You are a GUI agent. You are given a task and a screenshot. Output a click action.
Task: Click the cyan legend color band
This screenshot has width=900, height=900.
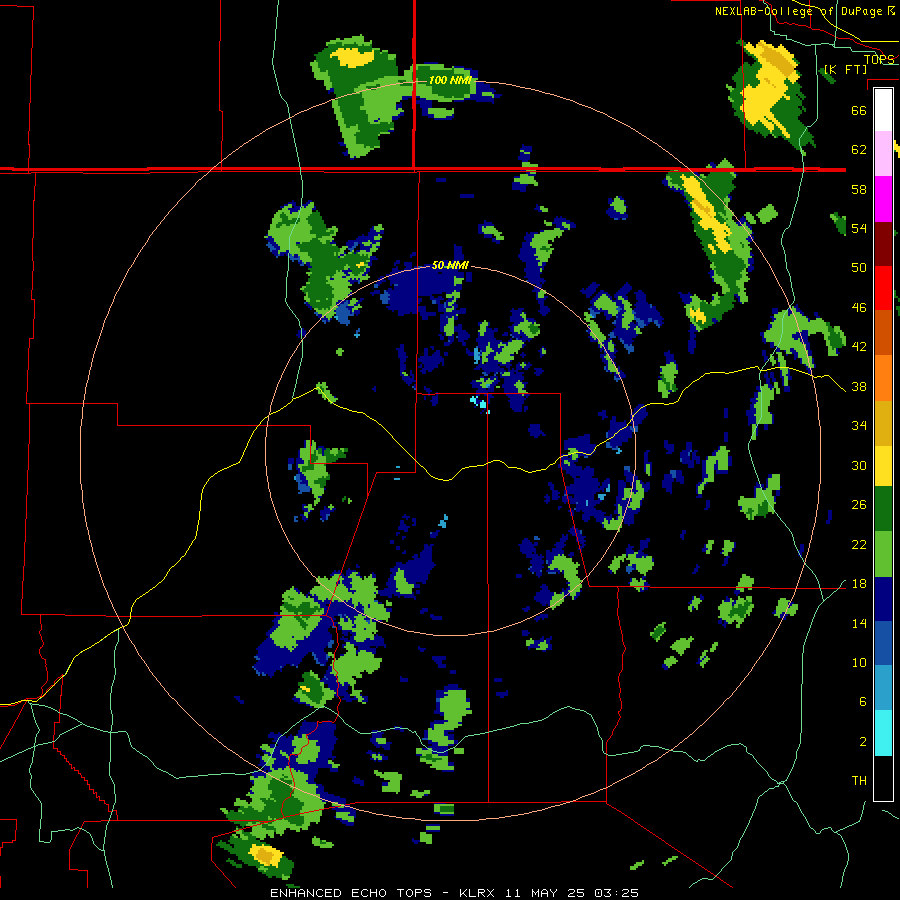[x=883, y=733]
